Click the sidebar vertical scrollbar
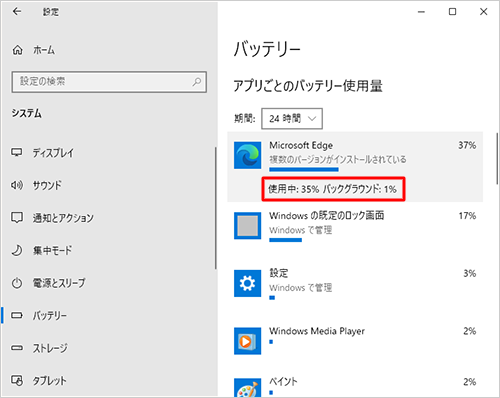500x398 pixels. 215,208
